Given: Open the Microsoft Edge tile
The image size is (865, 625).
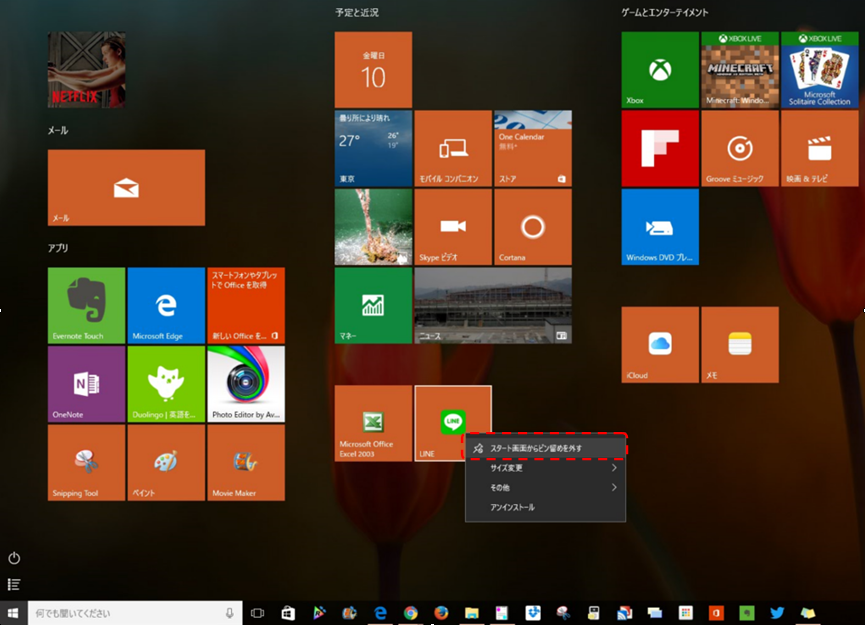Looking at the screenshot, I should (x=166, y=306).
